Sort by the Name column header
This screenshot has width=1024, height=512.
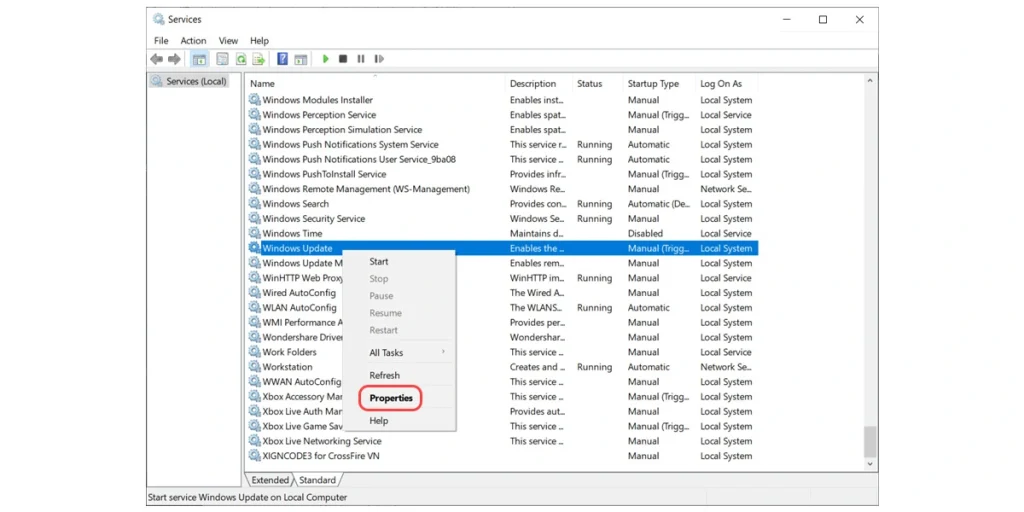point(375,84)
